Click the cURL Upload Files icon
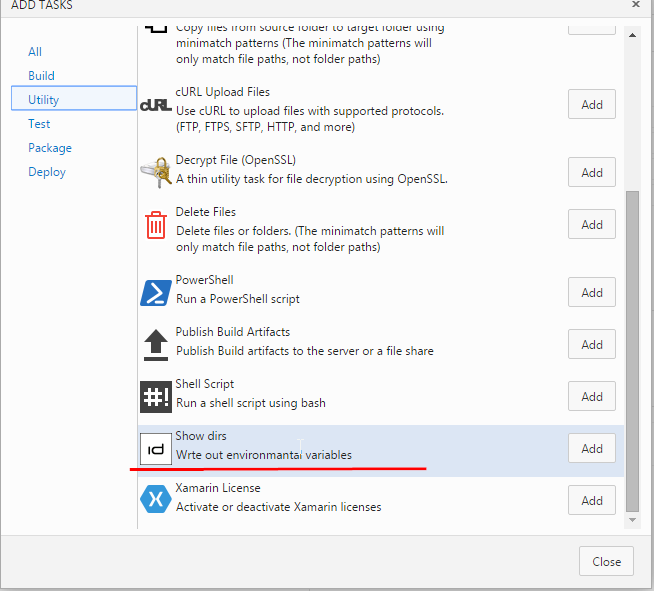Image resolution: width=654 pixels, height=591 pixels. coord(156,105)
